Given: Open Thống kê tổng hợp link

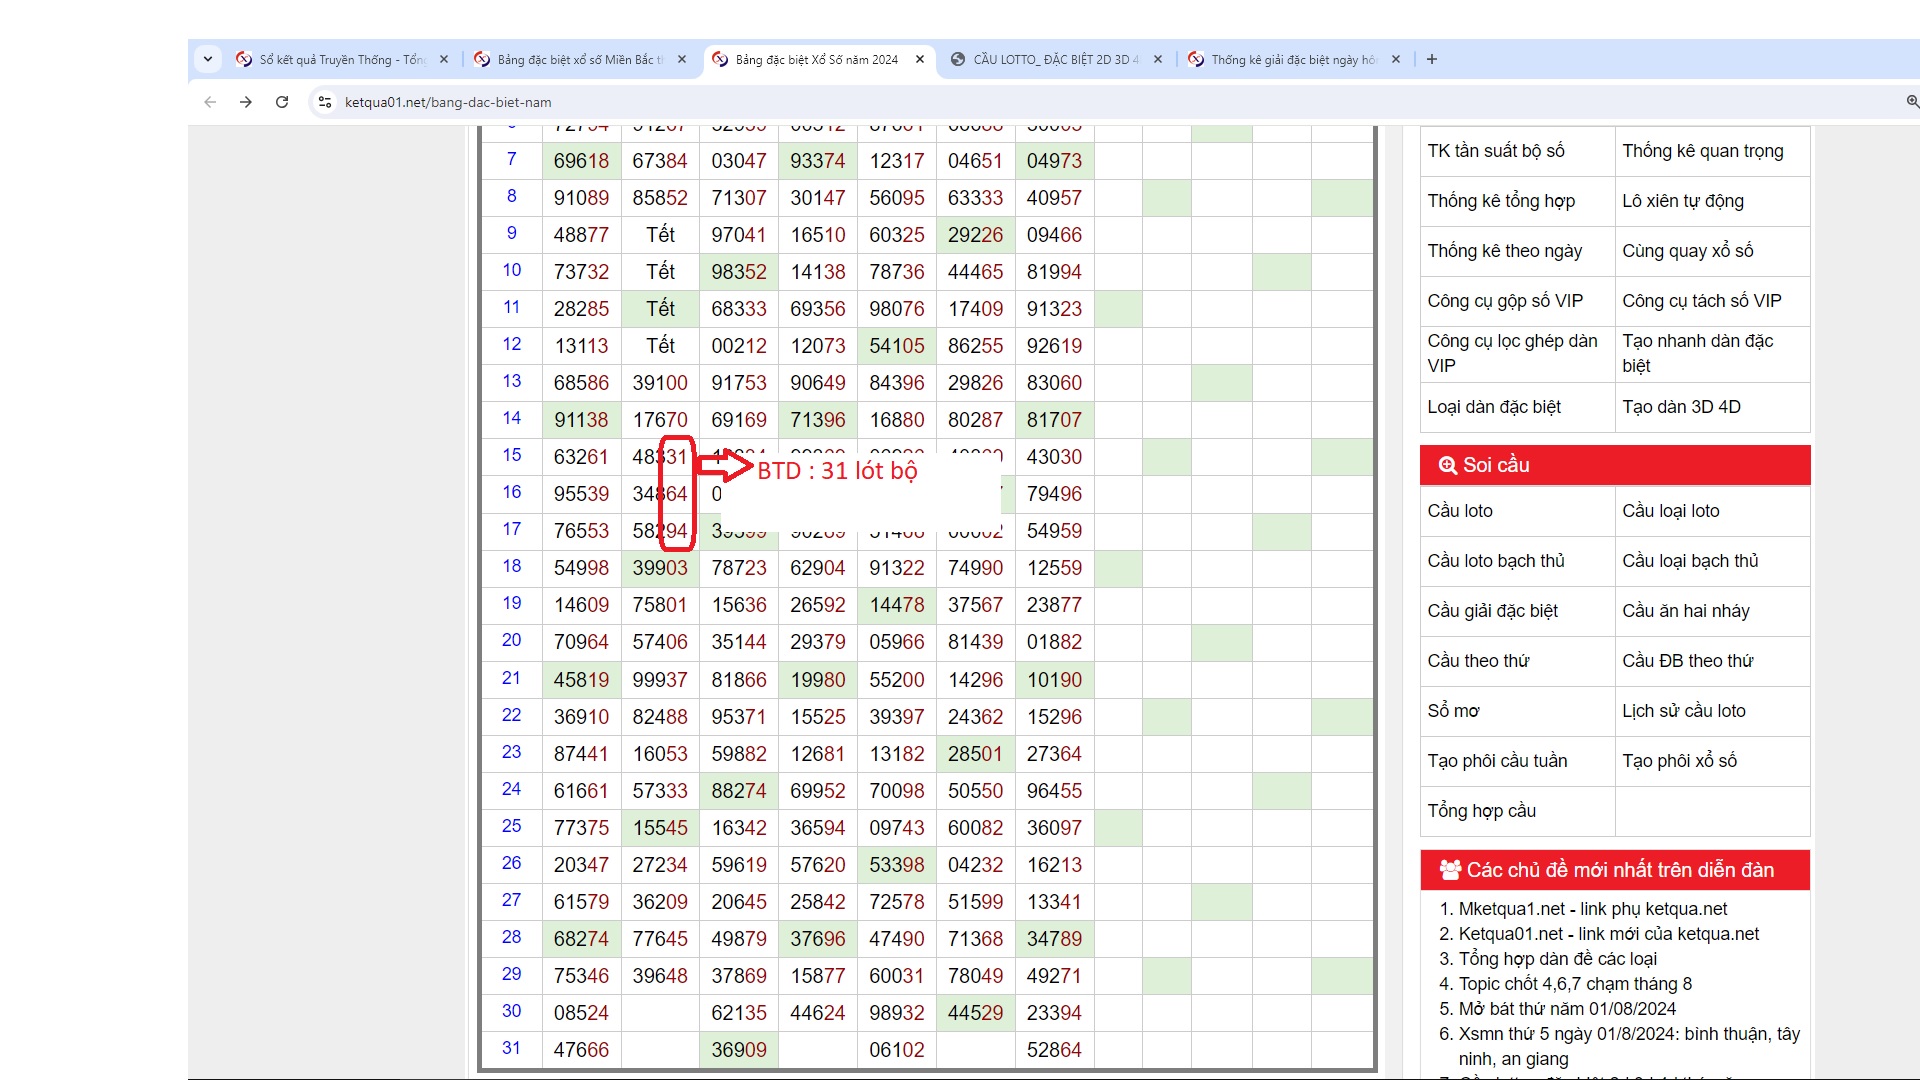Looking at the screenshot, I should (1501, 201).
